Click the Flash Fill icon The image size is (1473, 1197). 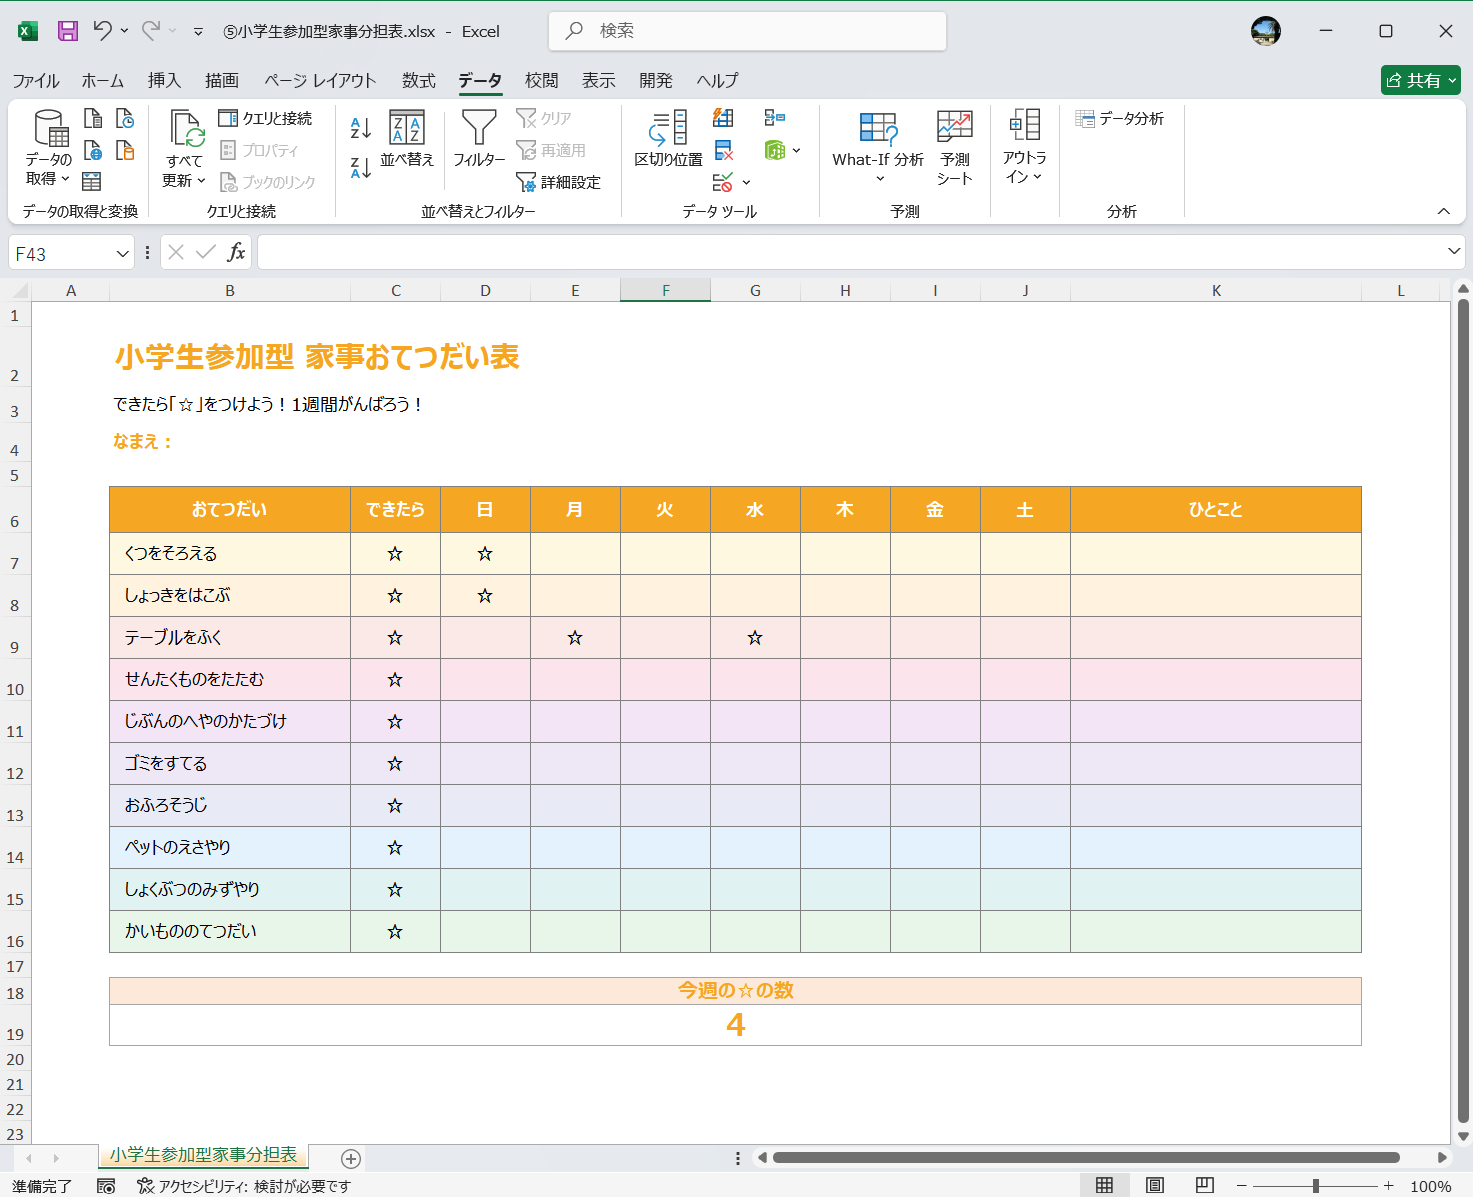tap(723, 118)
